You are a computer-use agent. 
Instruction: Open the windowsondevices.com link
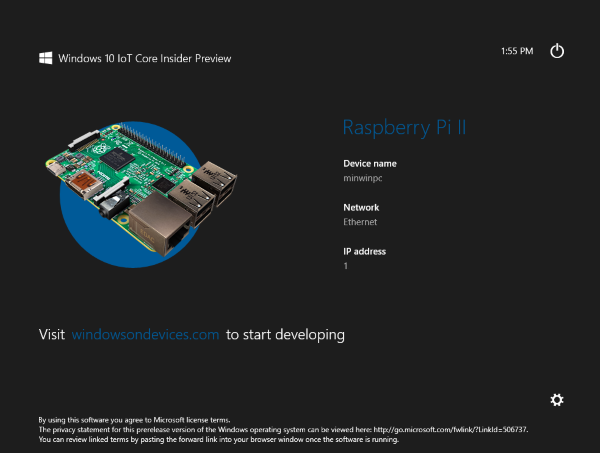[x=145, y=334]
